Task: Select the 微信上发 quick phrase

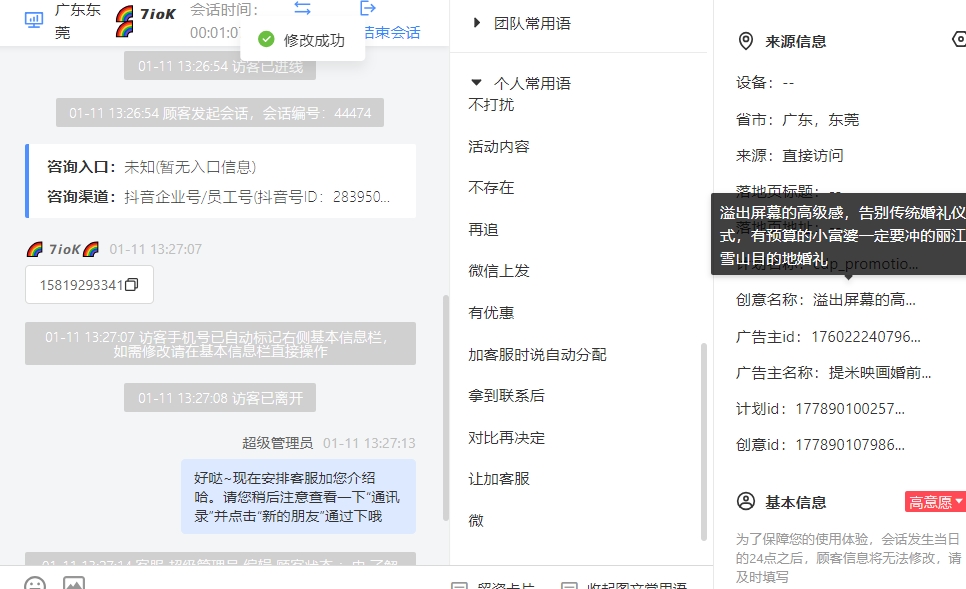Action: [499, 271]
